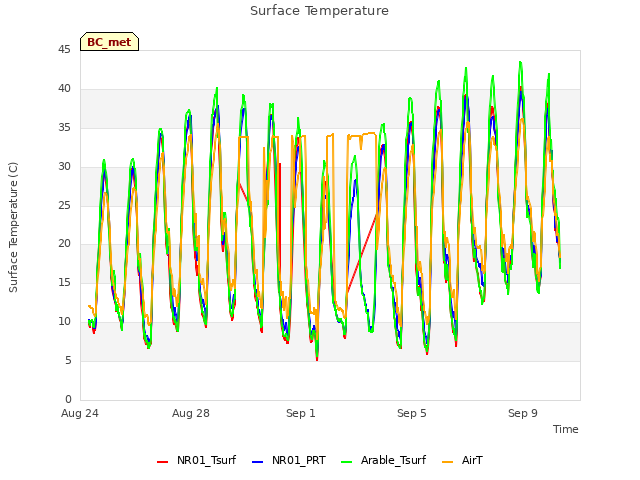Click the orange AirT legend color marker
640x480 pixels.
(x=448, y=462)
